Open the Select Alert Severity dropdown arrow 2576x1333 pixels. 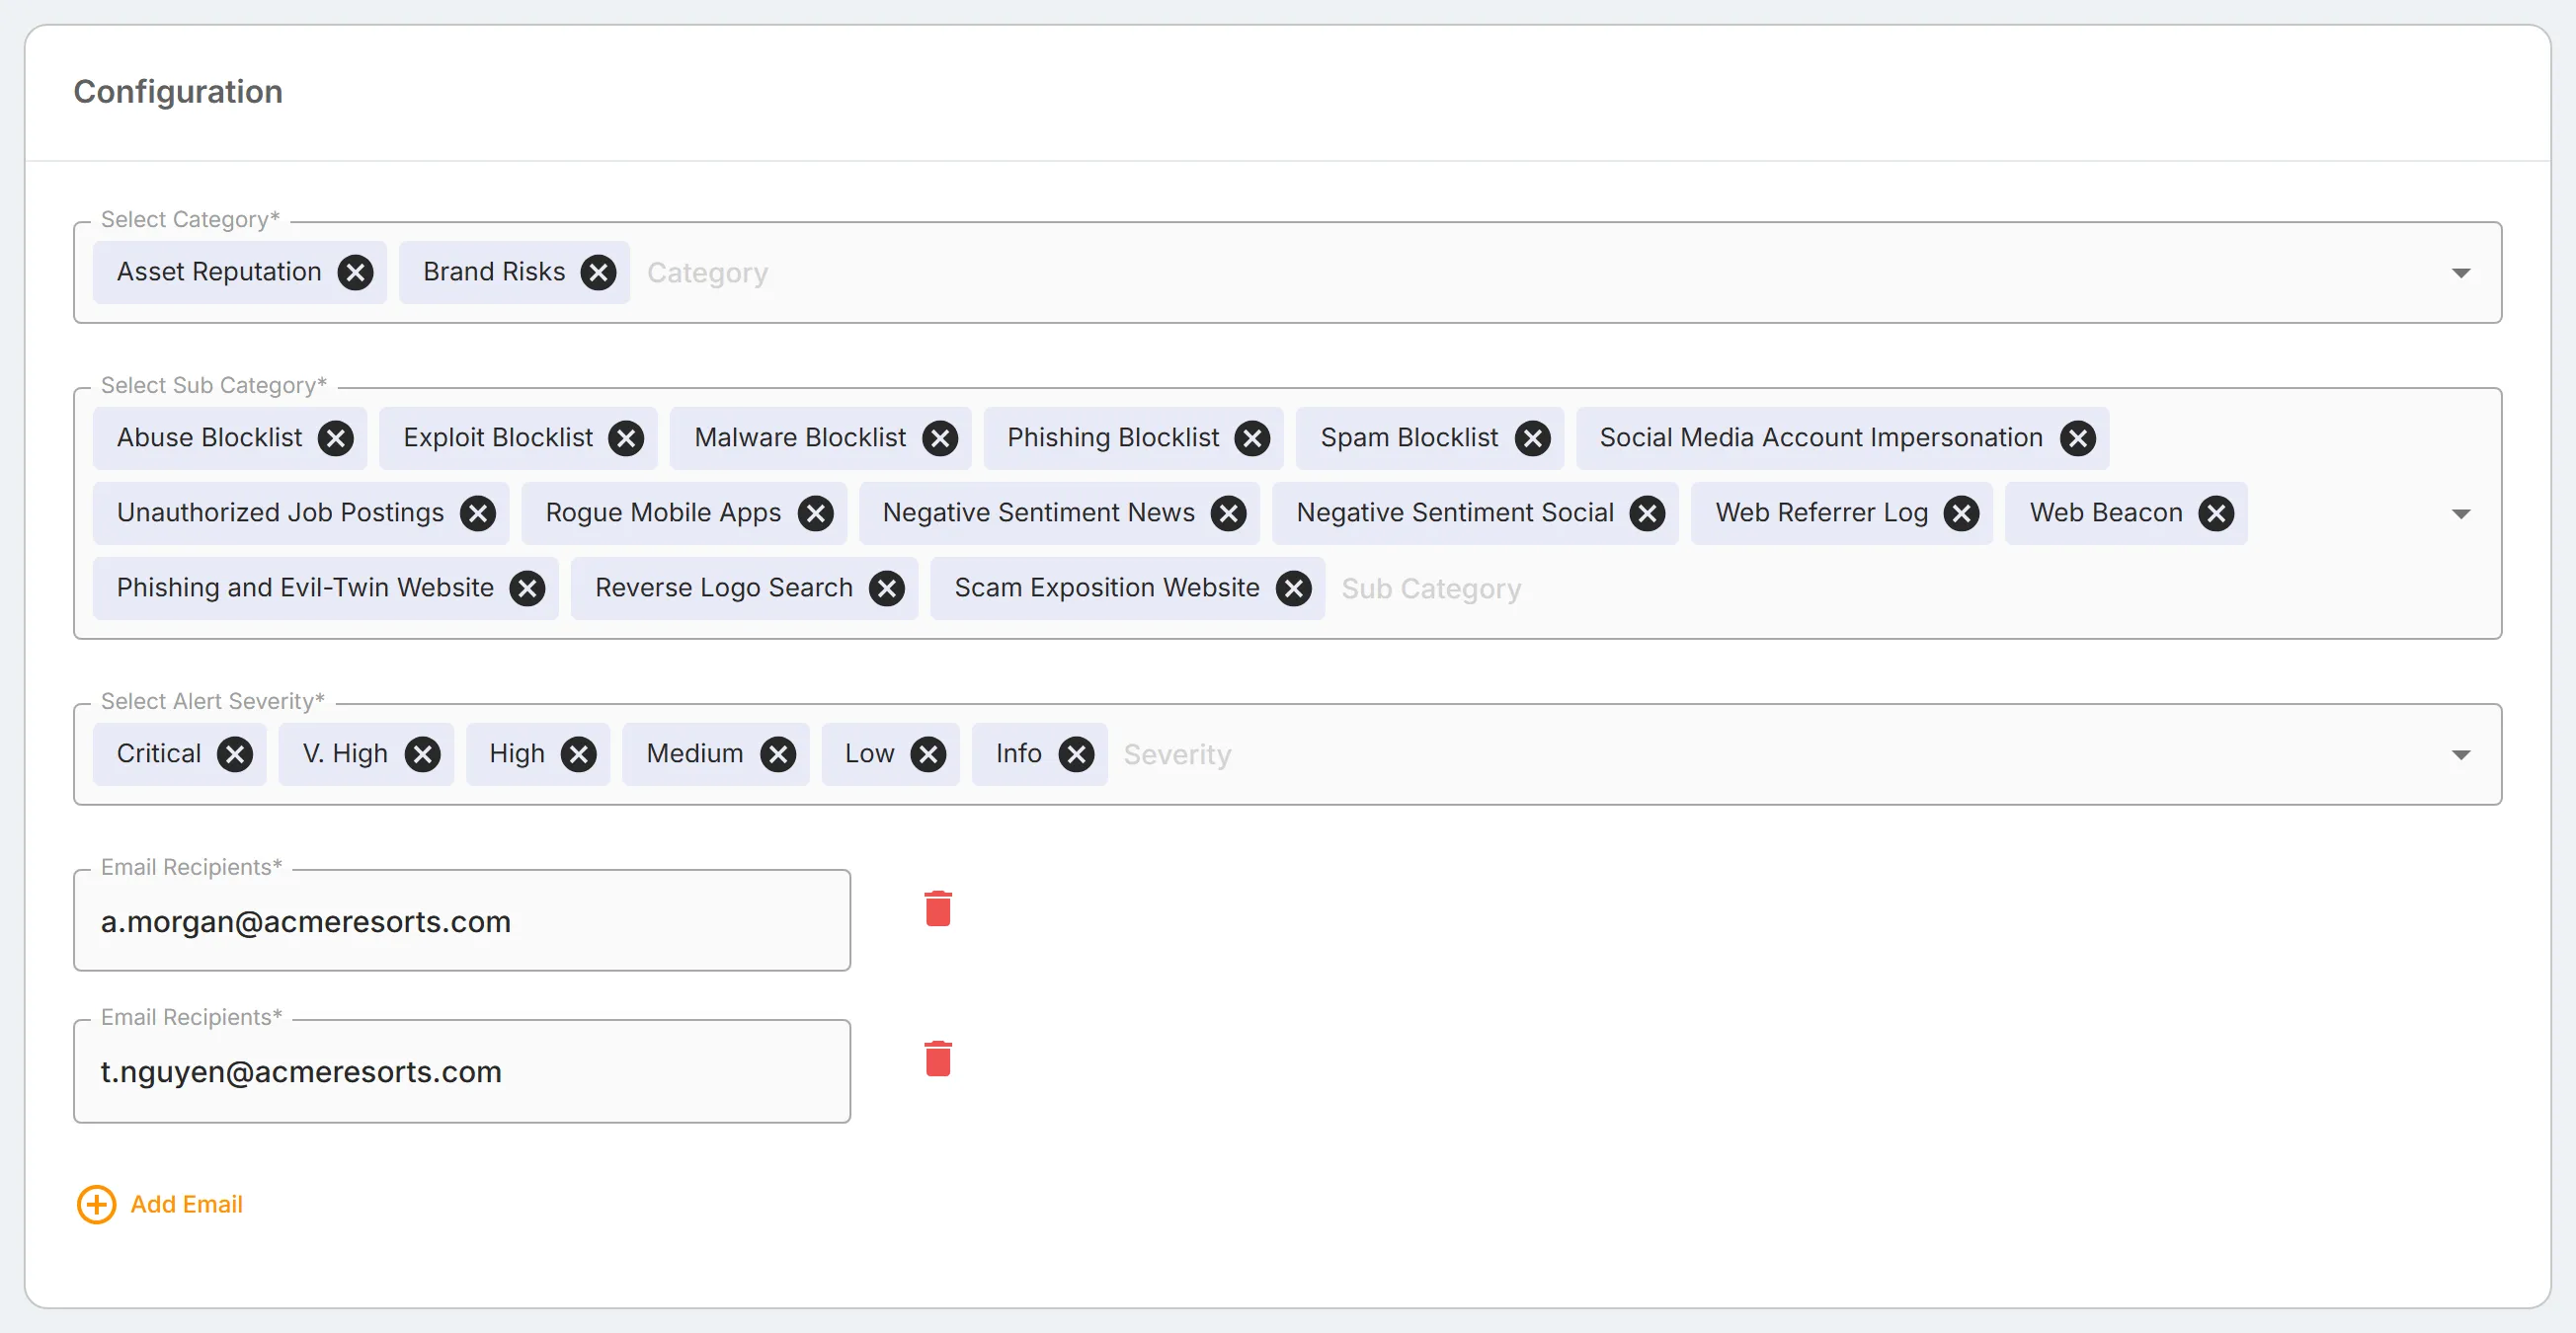tap(2461, 755)
